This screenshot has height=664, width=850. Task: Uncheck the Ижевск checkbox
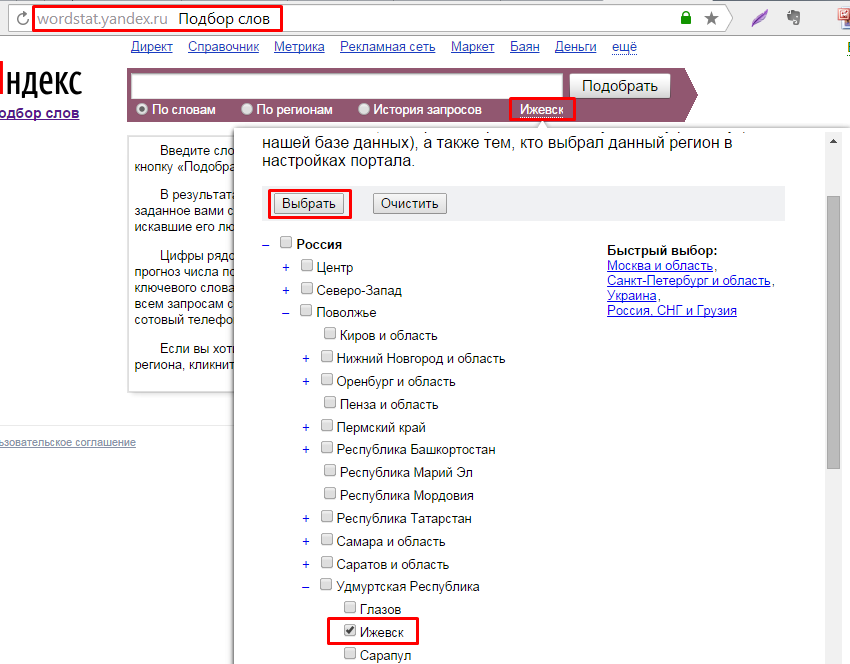tap(350, 630)
